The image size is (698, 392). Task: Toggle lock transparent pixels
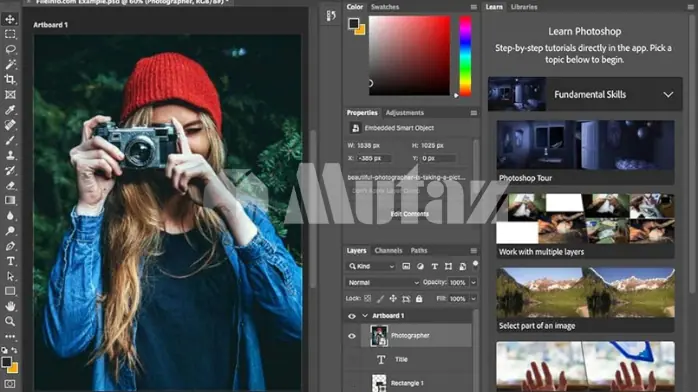pyautogui.click(x=368, y=299)
